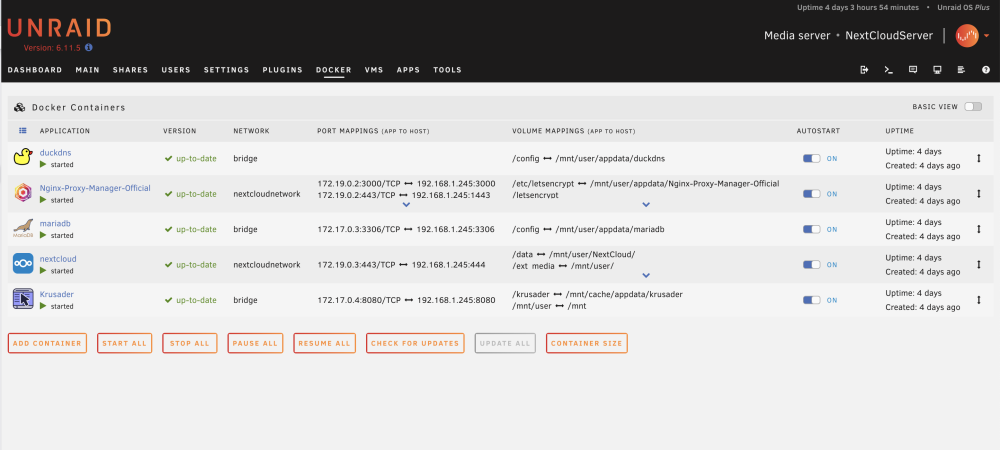Click the UNRAID logo

[x=59, y=28]
